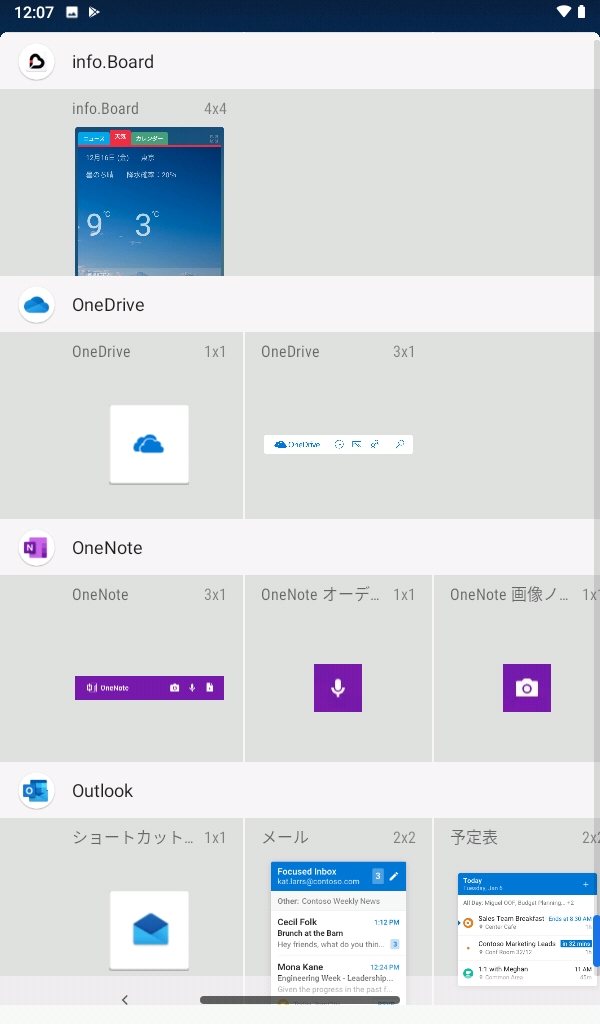Select the OneNote audio note microphone widget
The image size is (600, 1024).
point(338,688)
